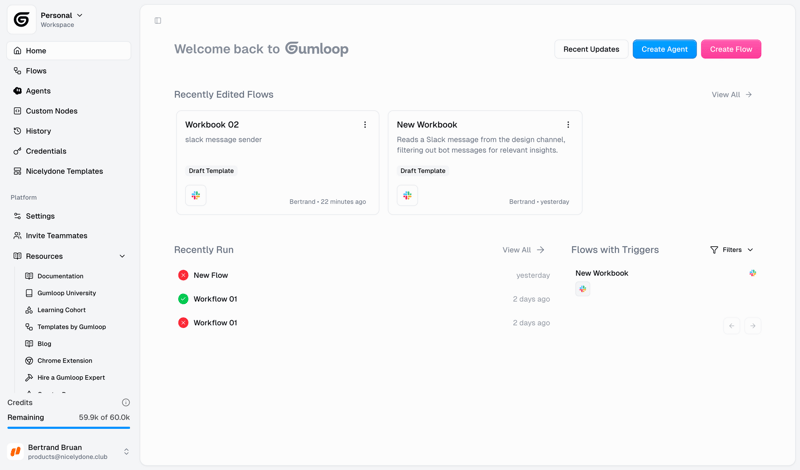Click the 'slack message sender' description
Screen dimensions: 800x470
[223, 139]
